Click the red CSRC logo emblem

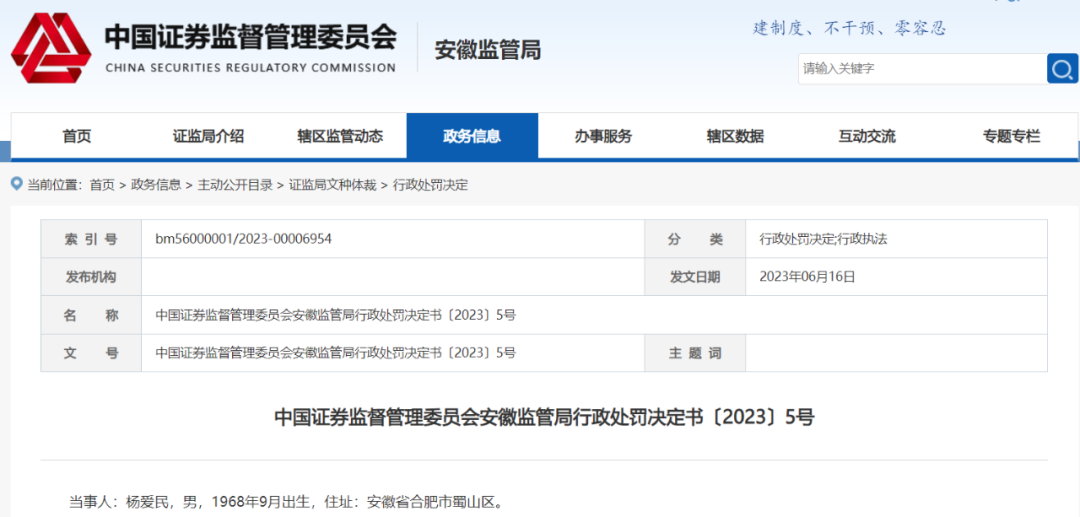point(51,48)
